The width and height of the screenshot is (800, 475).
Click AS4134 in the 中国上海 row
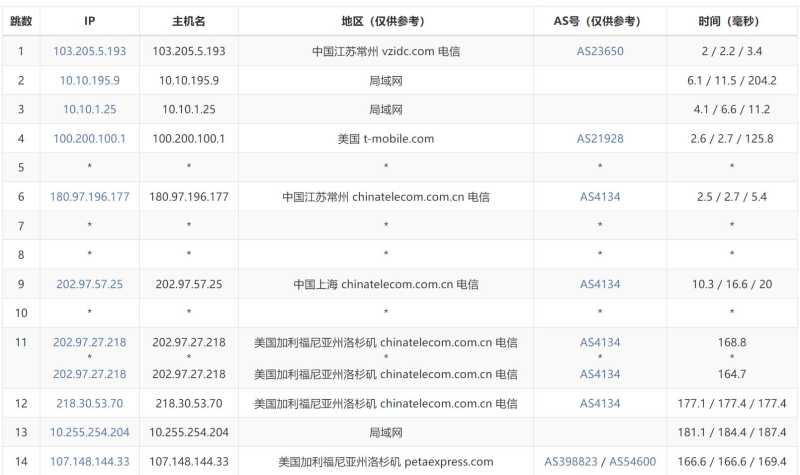[600, 284]
